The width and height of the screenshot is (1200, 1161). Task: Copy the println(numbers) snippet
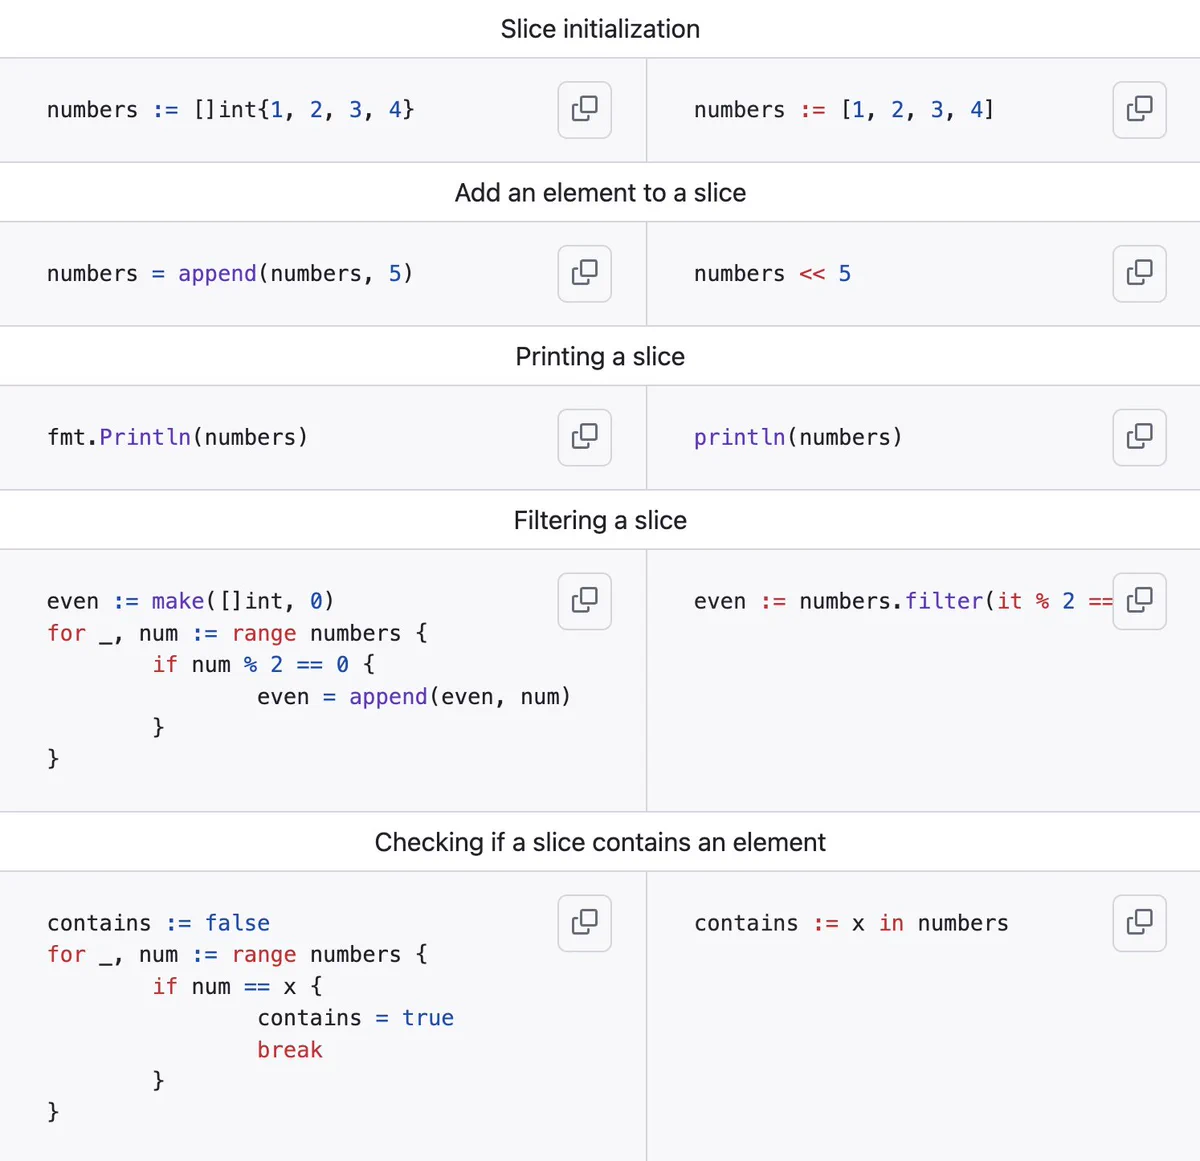[1140, 437]
